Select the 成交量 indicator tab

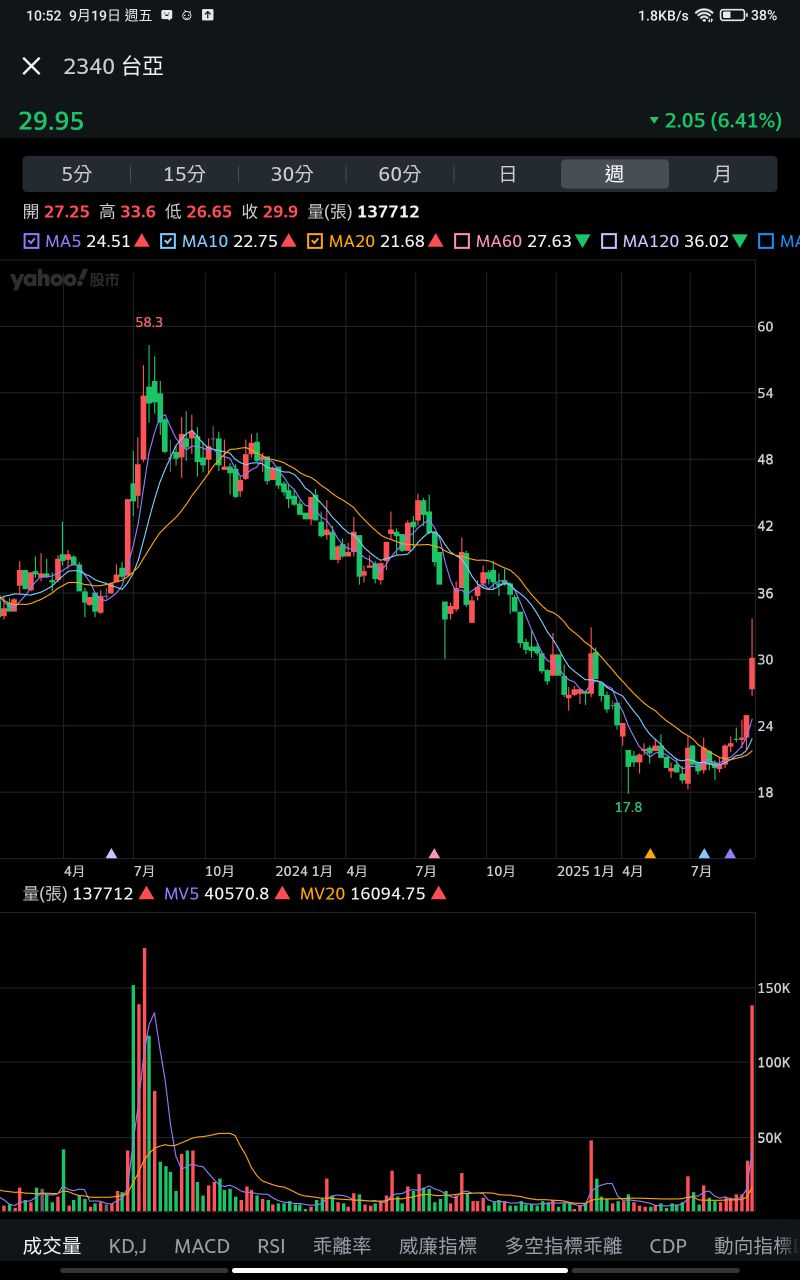52,1246
